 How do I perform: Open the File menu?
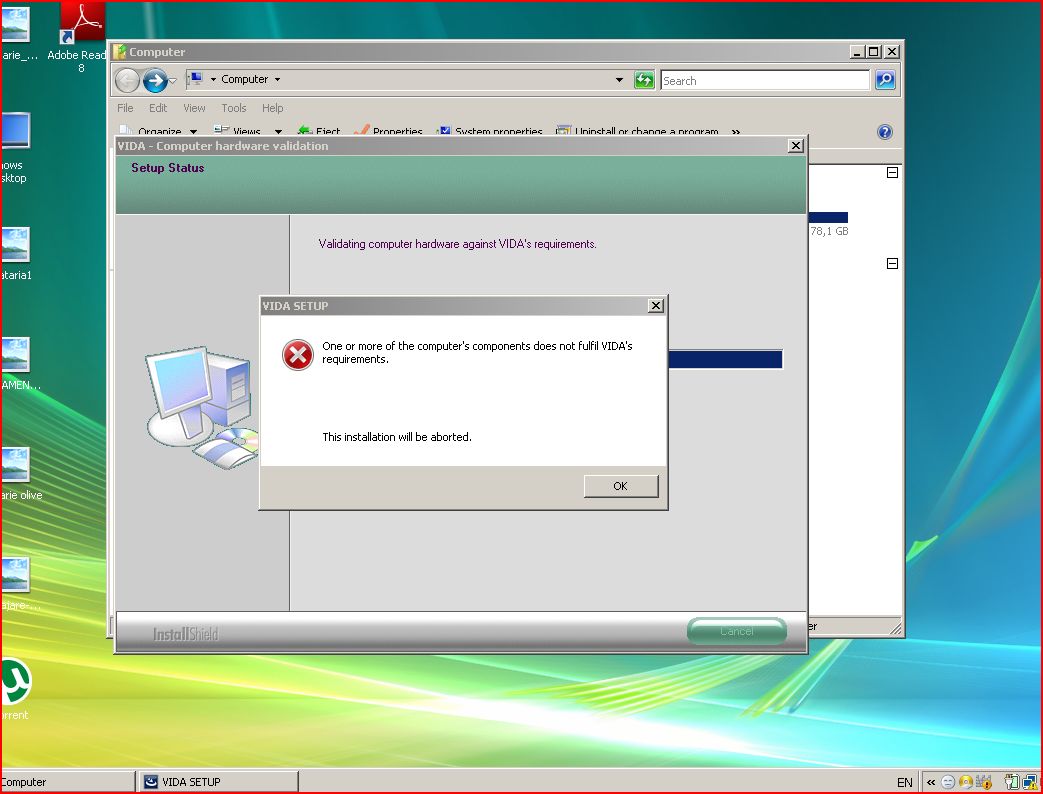pyautogui.click(x=125, y=108)
